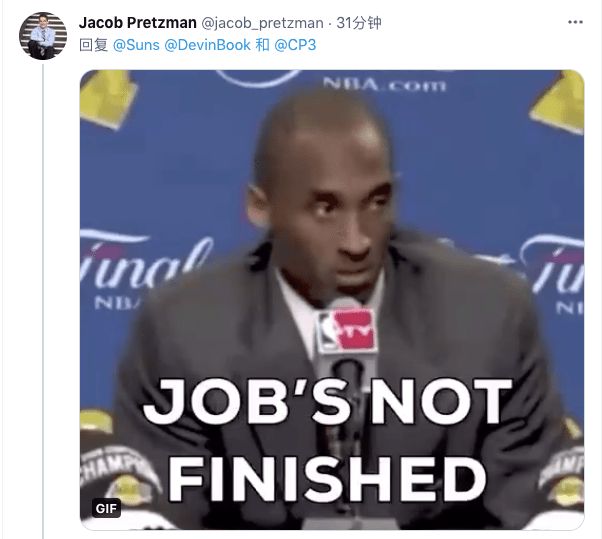The width and height of the screenshot is (602, 539).
Task: Click the NBA.com text at GIF top
Action: [385, 84]
